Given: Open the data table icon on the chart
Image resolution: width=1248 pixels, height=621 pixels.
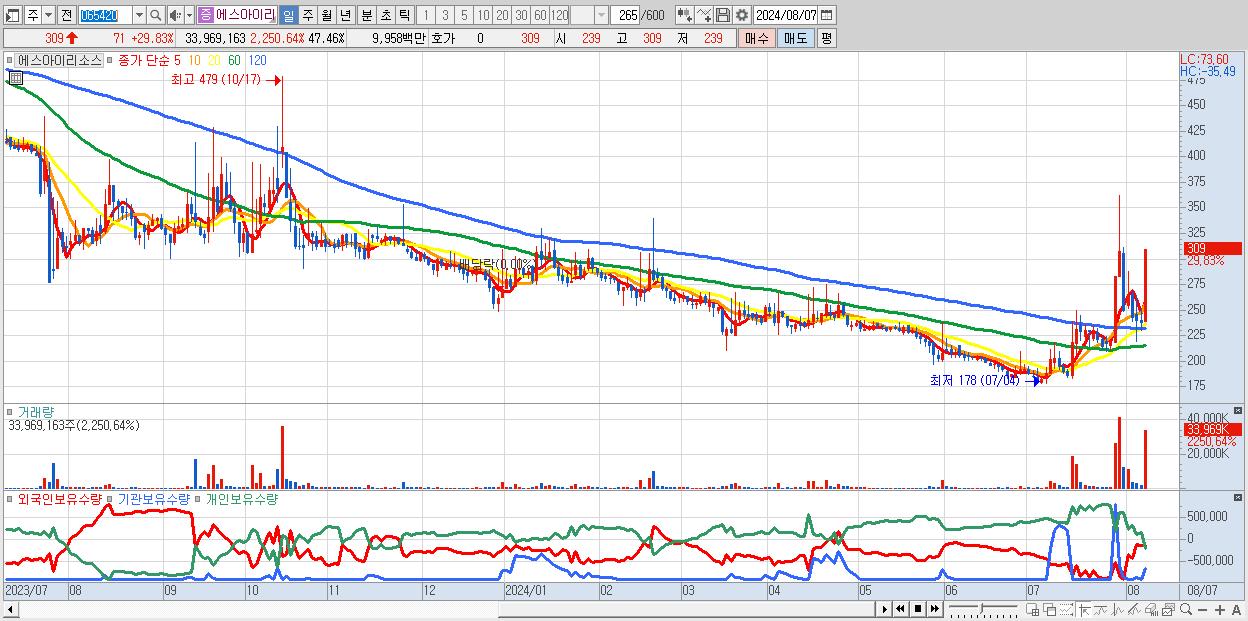Looking at the screenshot, I should pyautogui.click(x=17, y=76).
